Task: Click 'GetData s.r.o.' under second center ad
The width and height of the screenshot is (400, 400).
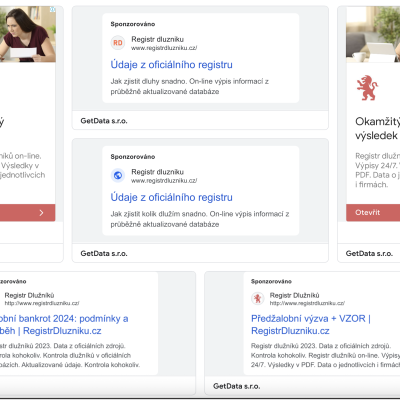Action: 104,254
